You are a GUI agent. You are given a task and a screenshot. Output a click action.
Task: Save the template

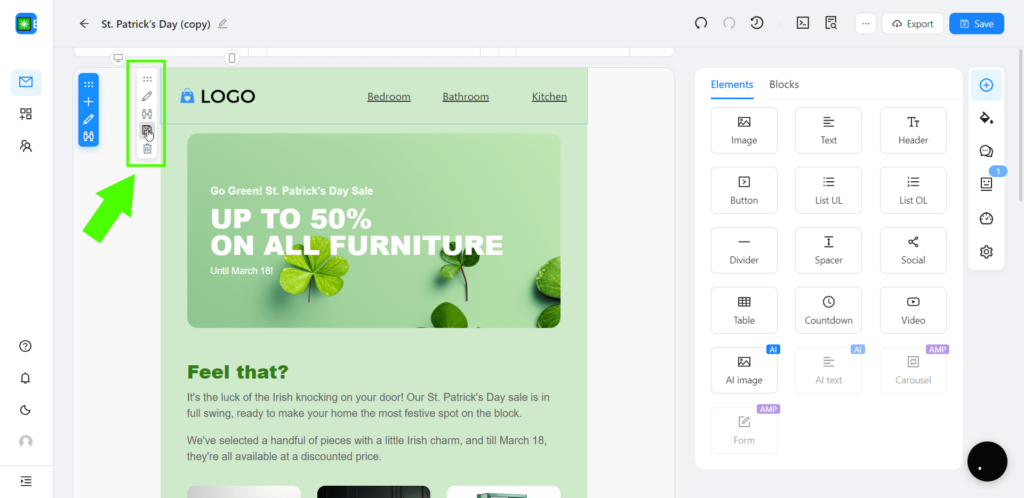click(976, 23)
